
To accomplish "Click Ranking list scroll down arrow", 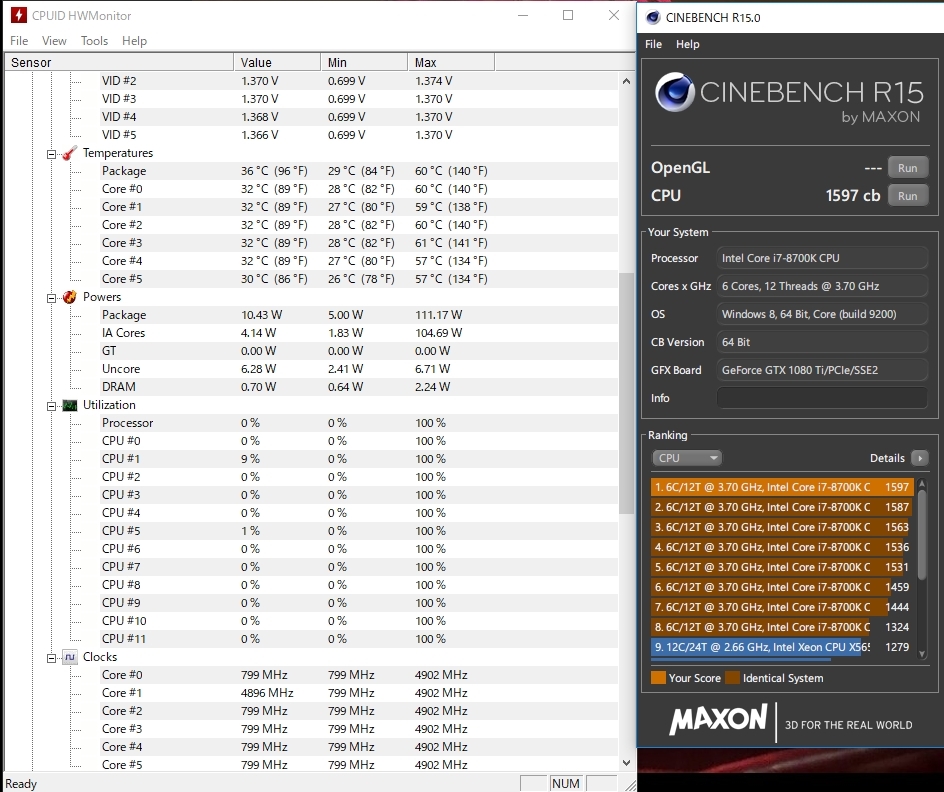I will click(922, 654).
